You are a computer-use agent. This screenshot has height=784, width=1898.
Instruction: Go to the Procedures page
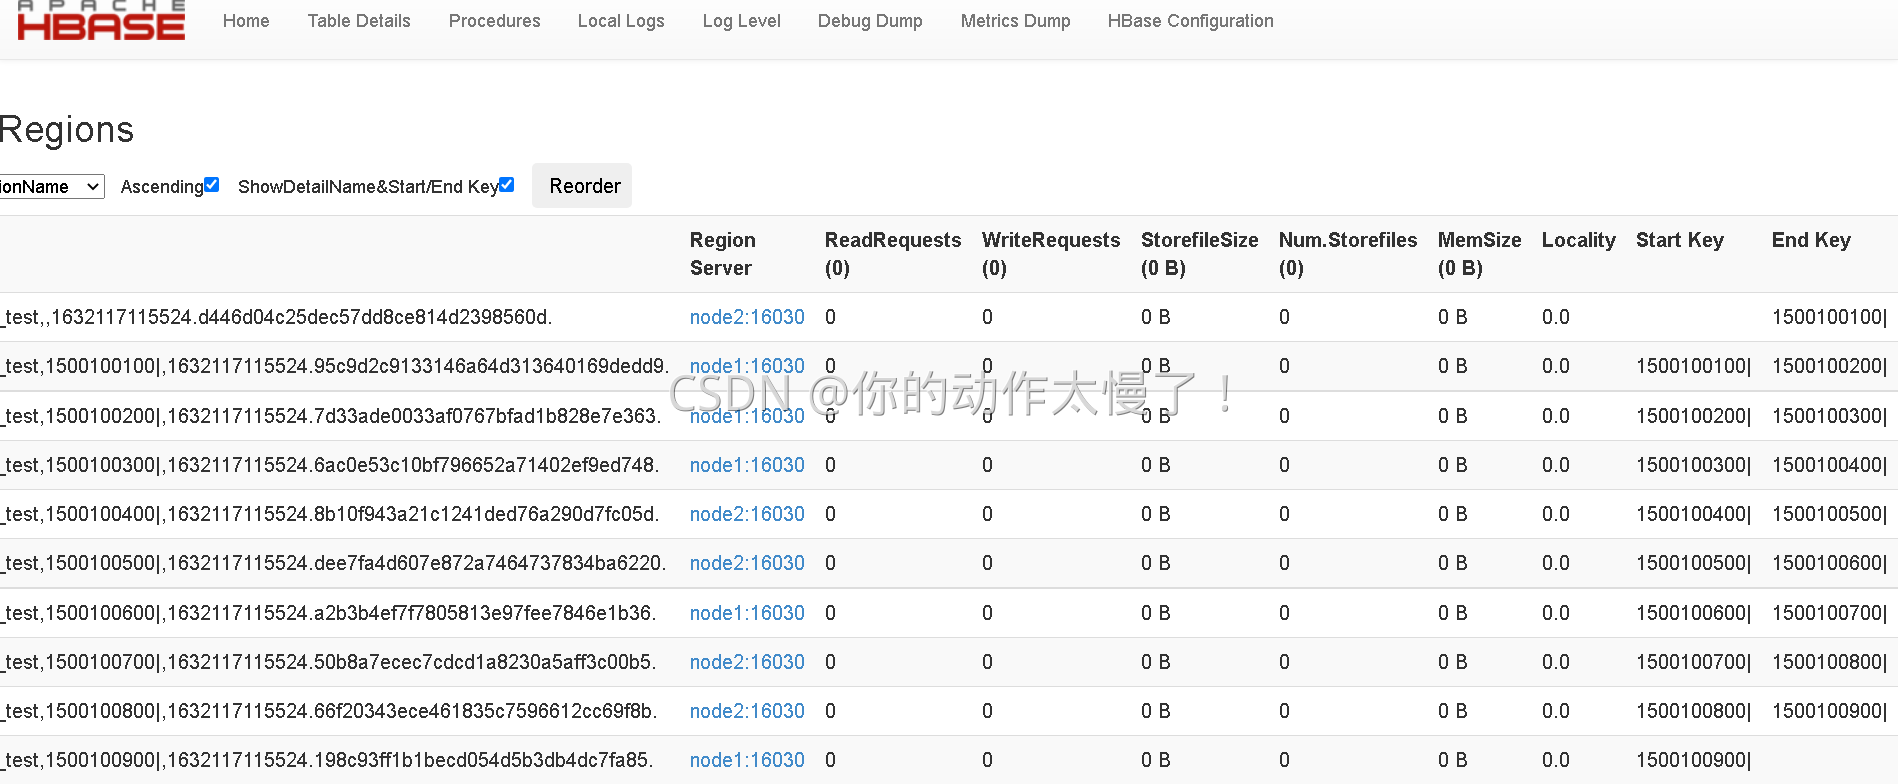tap(494, 21)
